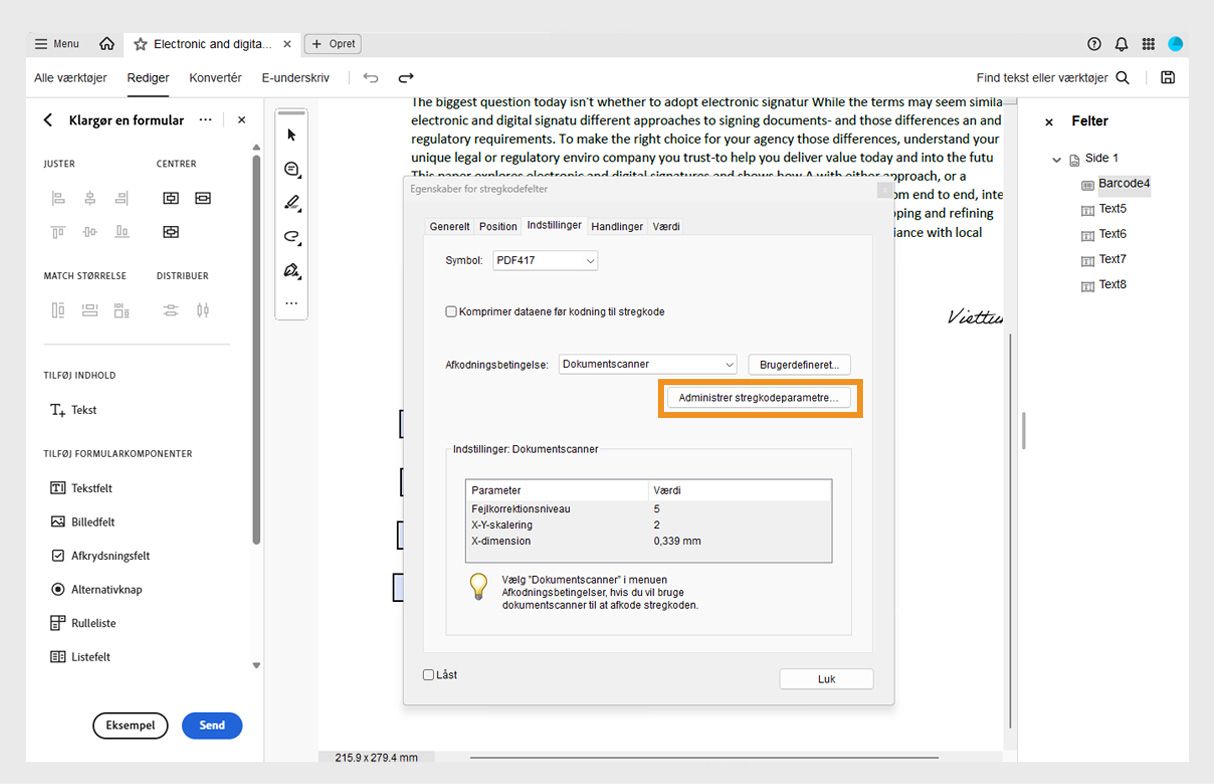Check the Låst option in the dialog

pos(428,674)
